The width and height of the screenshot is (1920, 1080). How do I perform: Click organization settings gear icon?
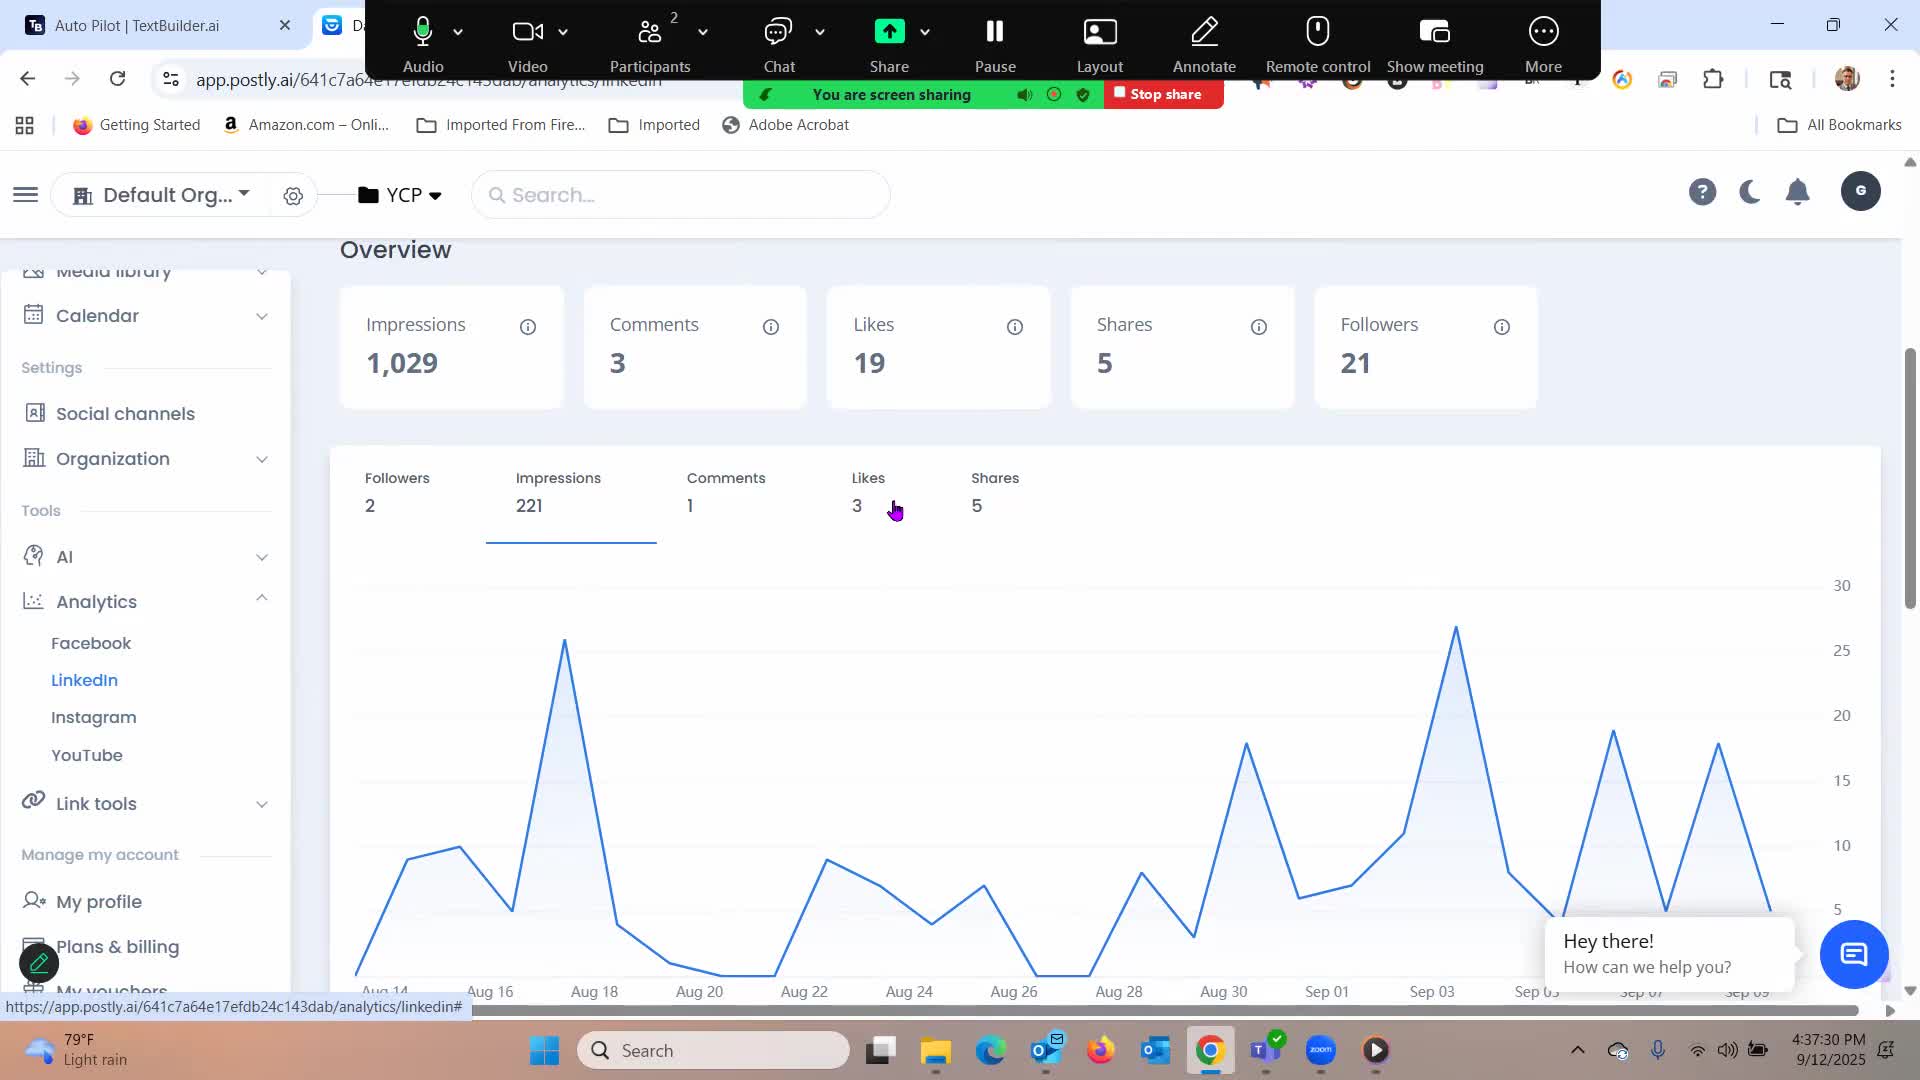293,196
